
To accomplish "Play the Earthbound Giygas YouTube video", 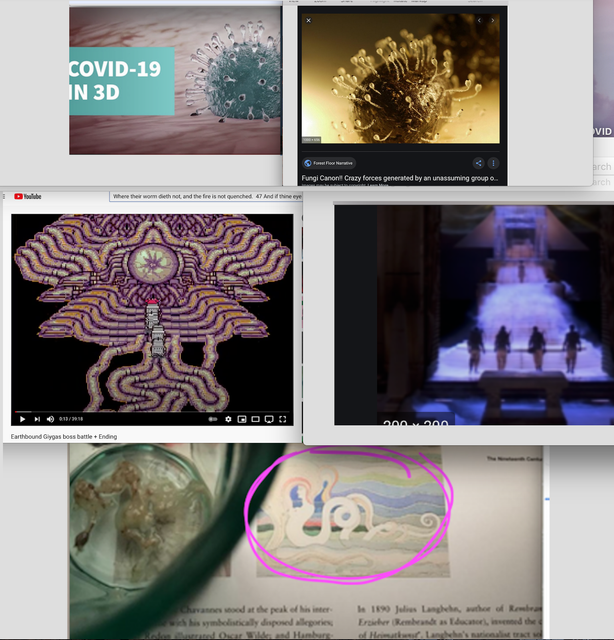I will coord(22,419).
